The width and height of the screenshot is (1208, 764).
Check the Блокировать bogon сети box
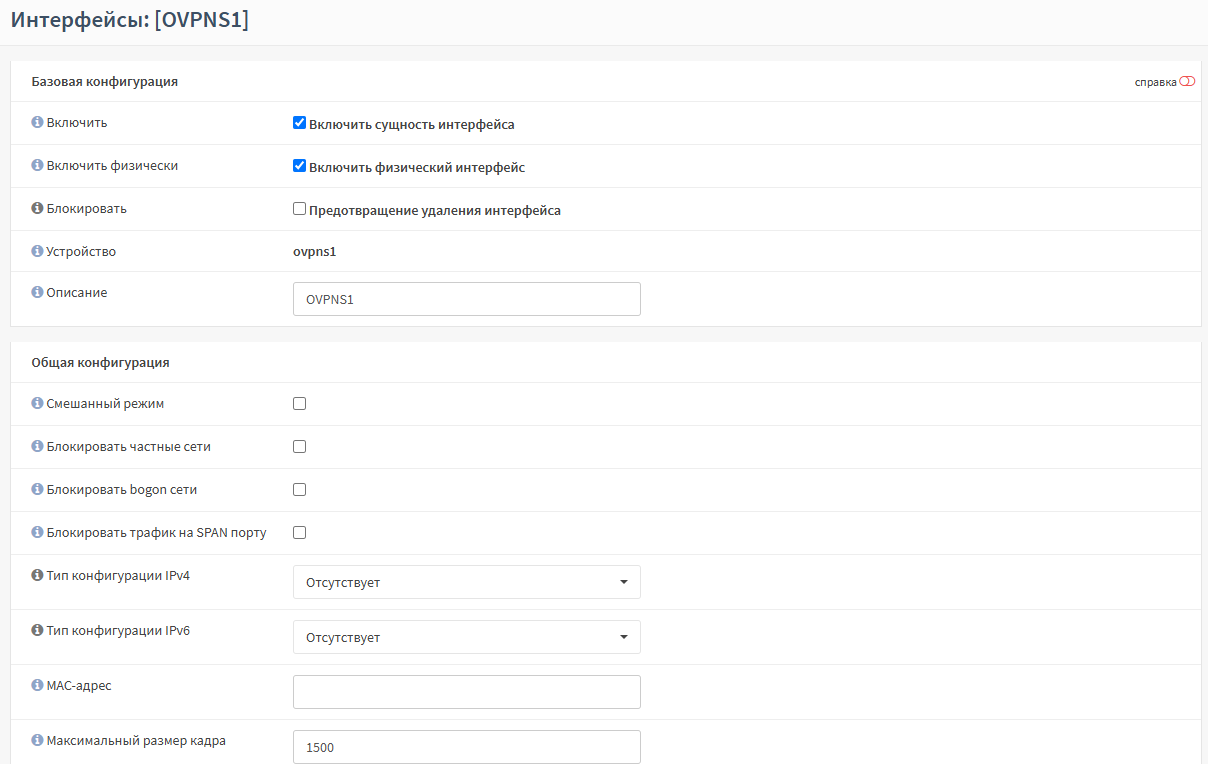(299, 490)
